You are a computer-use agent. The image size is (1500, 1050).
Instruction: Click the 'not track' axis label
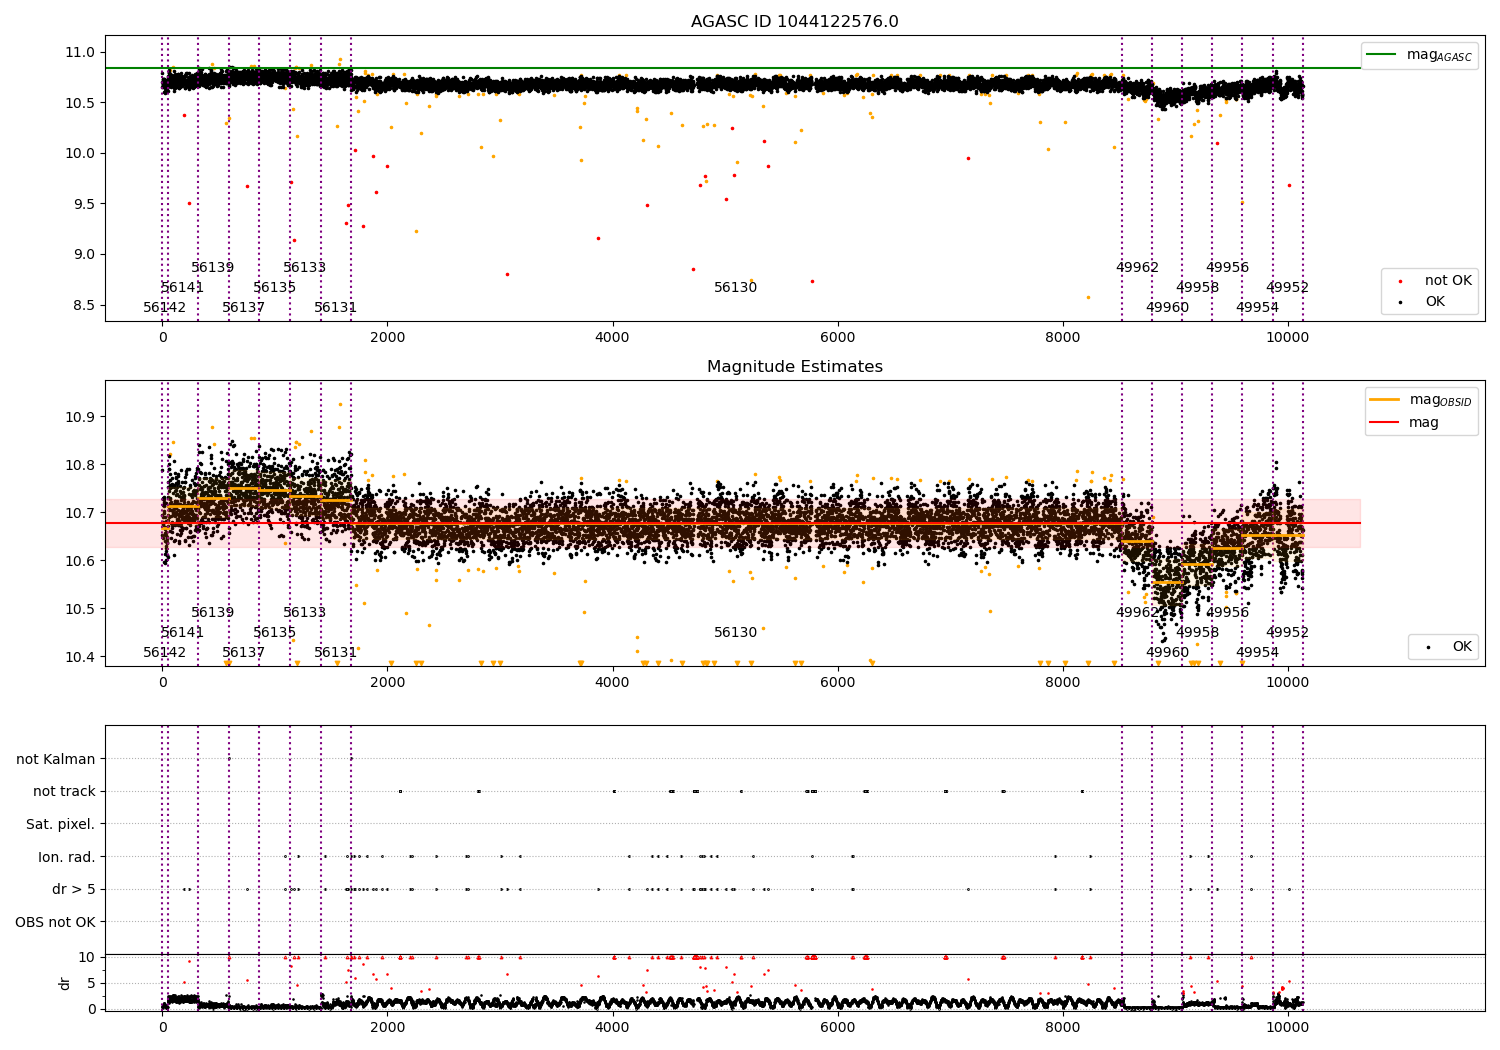click(64, 792)
